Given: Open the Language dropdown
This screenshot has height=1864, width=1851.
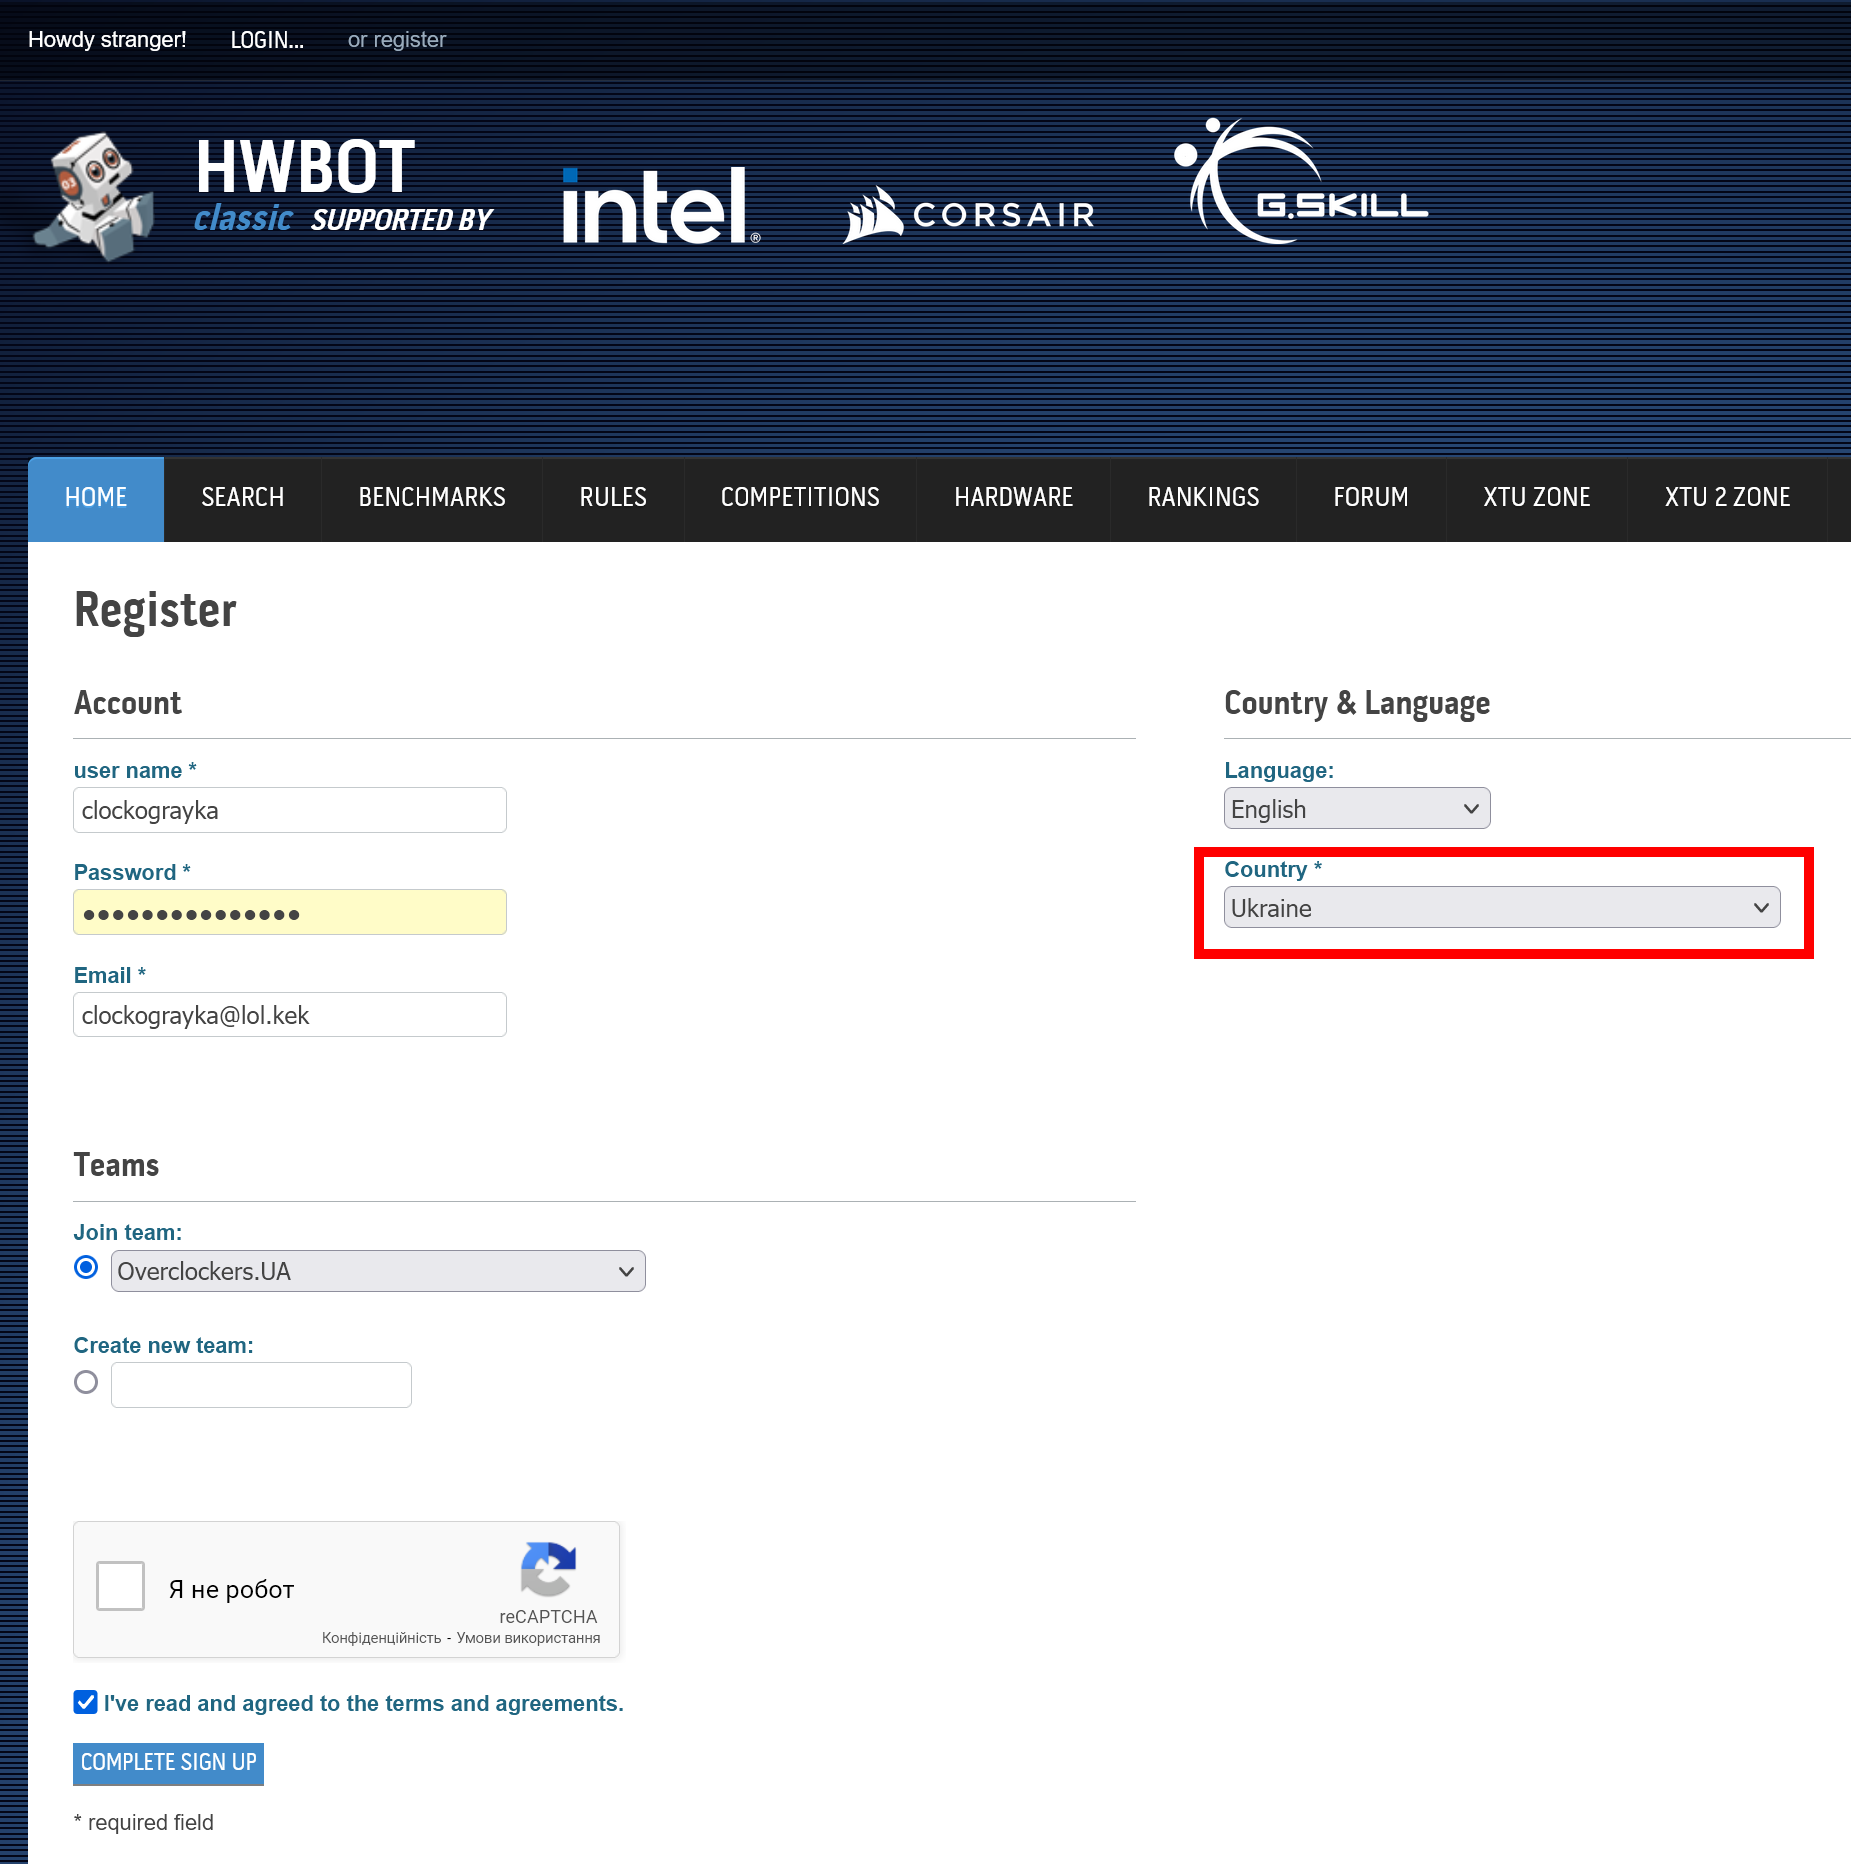Looking at the screenshot, I should [x=1357, y=808].
